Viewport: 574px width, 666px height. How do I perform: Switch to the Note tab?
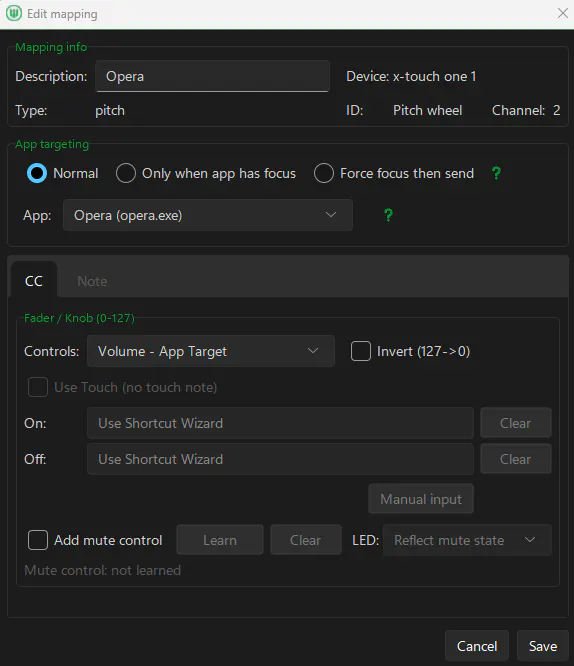92,281
